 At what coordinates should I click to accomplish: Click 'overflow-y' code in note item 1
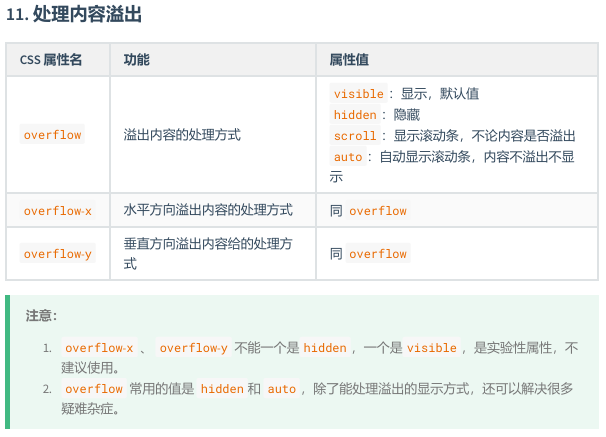(x=193, y=348)
